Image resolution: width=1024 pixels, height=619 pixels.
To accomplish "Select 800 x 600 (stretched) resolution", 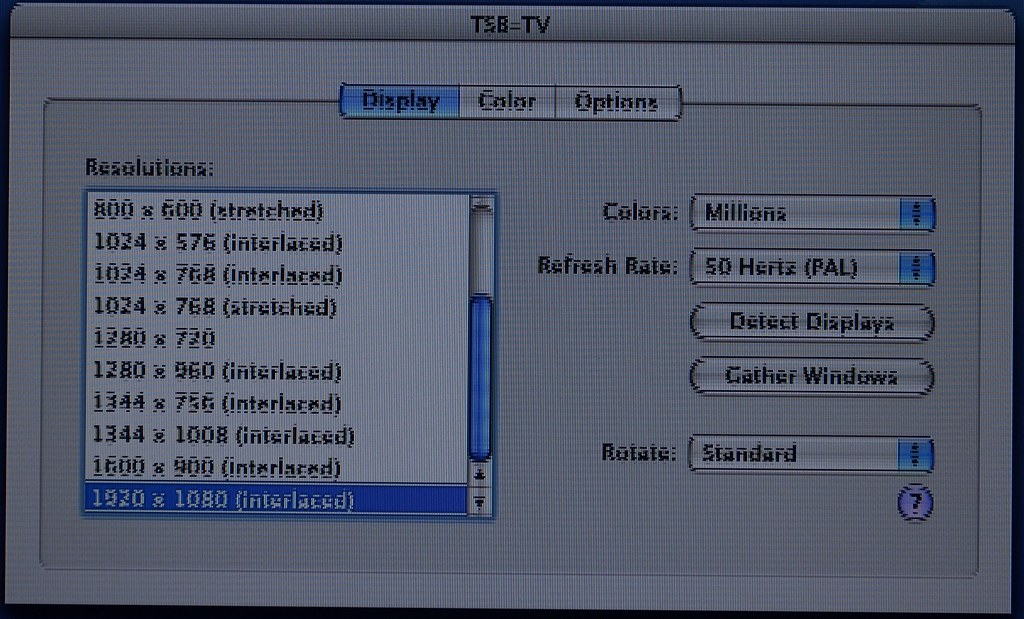I will point(277,210).
